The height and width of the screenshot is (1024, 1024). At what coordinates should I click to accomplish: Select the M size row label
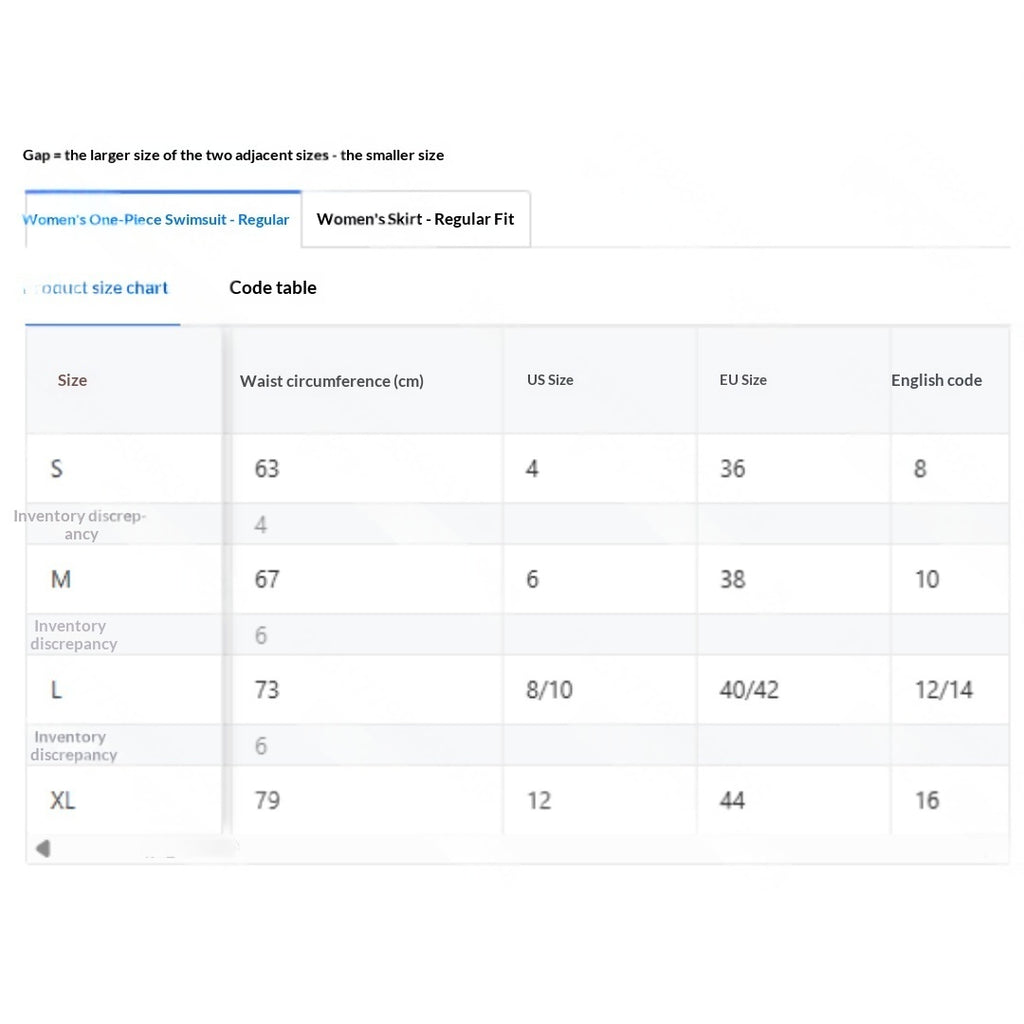(x=61, y=579)
